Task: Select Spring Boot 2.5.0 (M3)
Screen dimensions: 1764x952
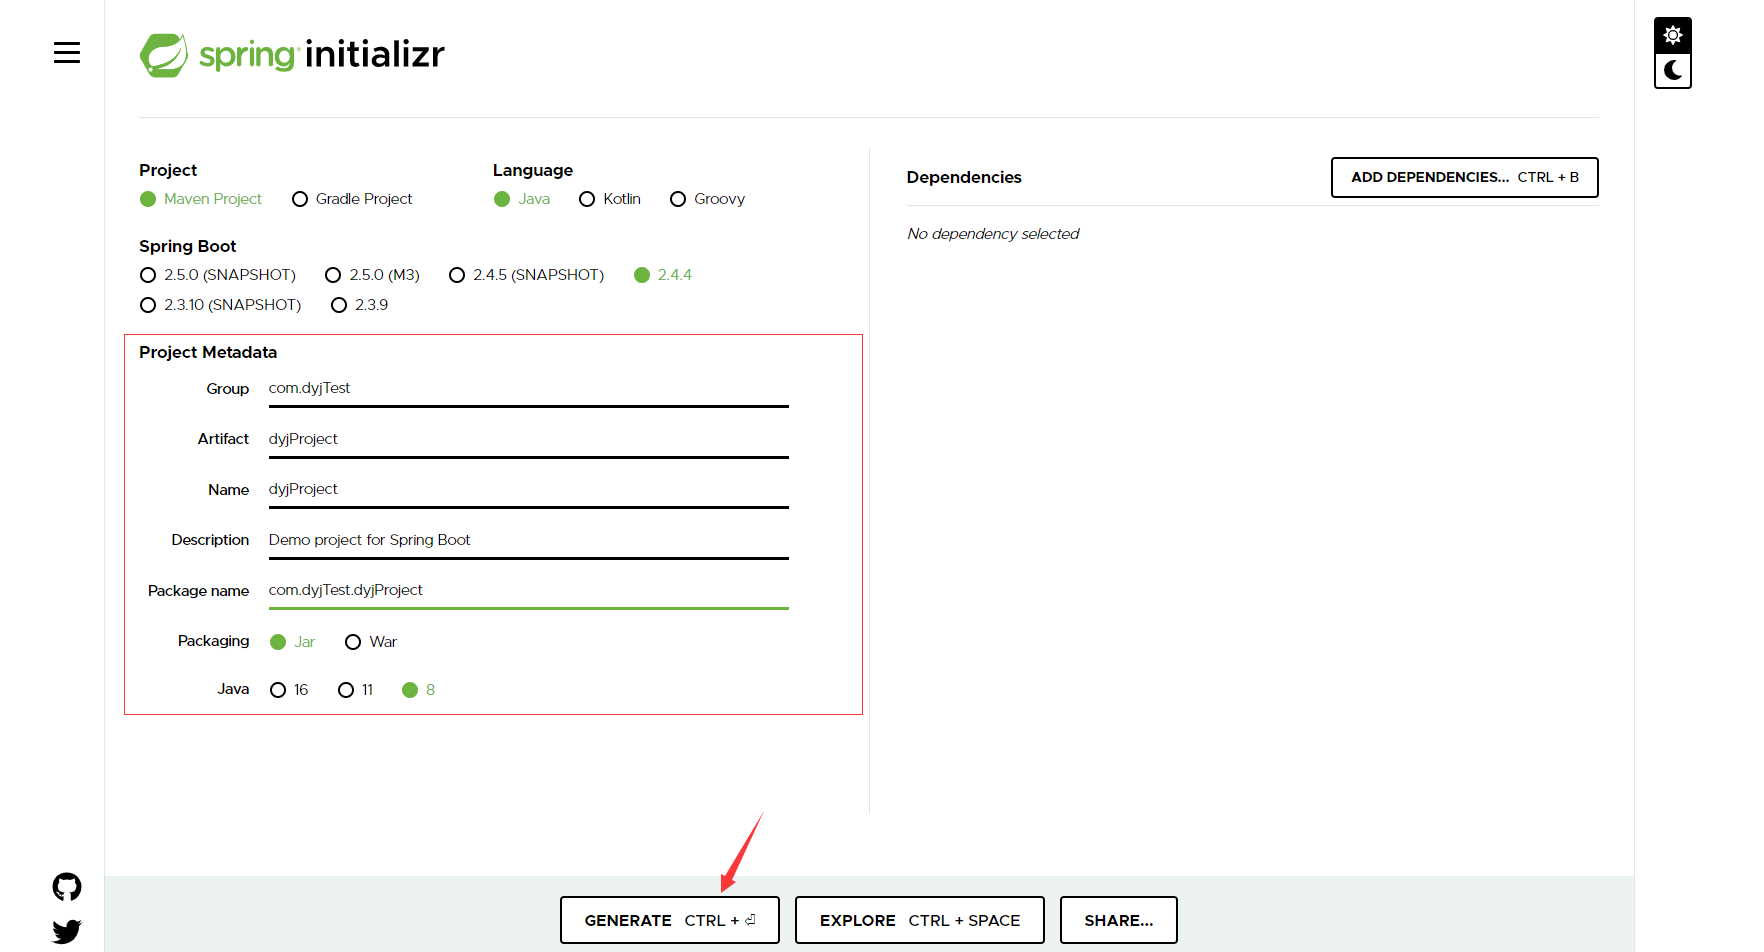Action: tap(372, 275)
